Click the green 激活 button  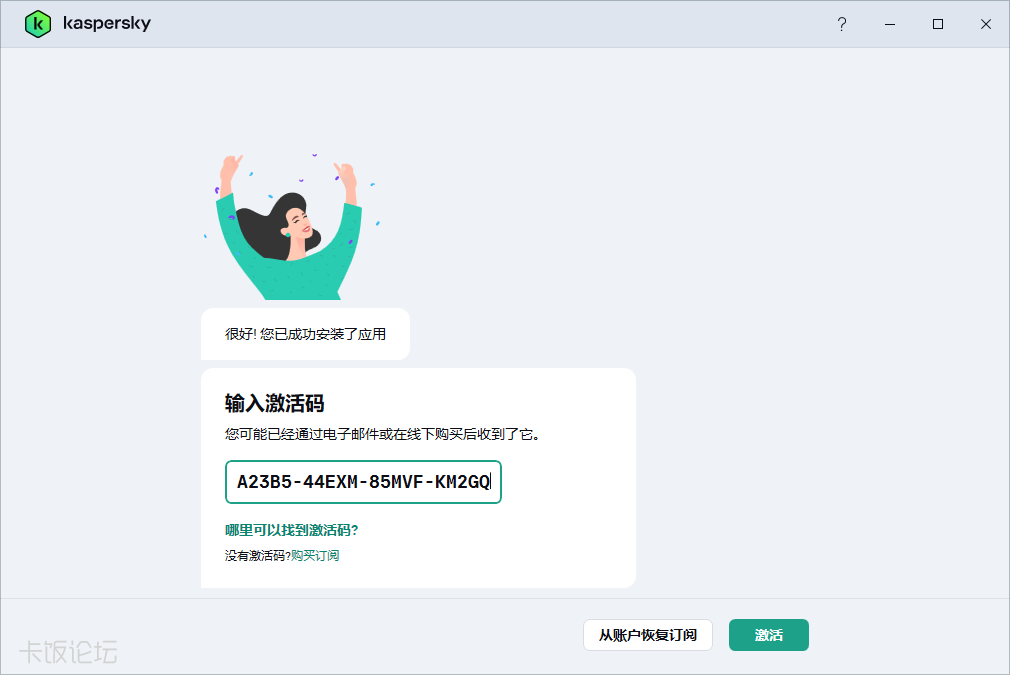click(x=768, y=635)
